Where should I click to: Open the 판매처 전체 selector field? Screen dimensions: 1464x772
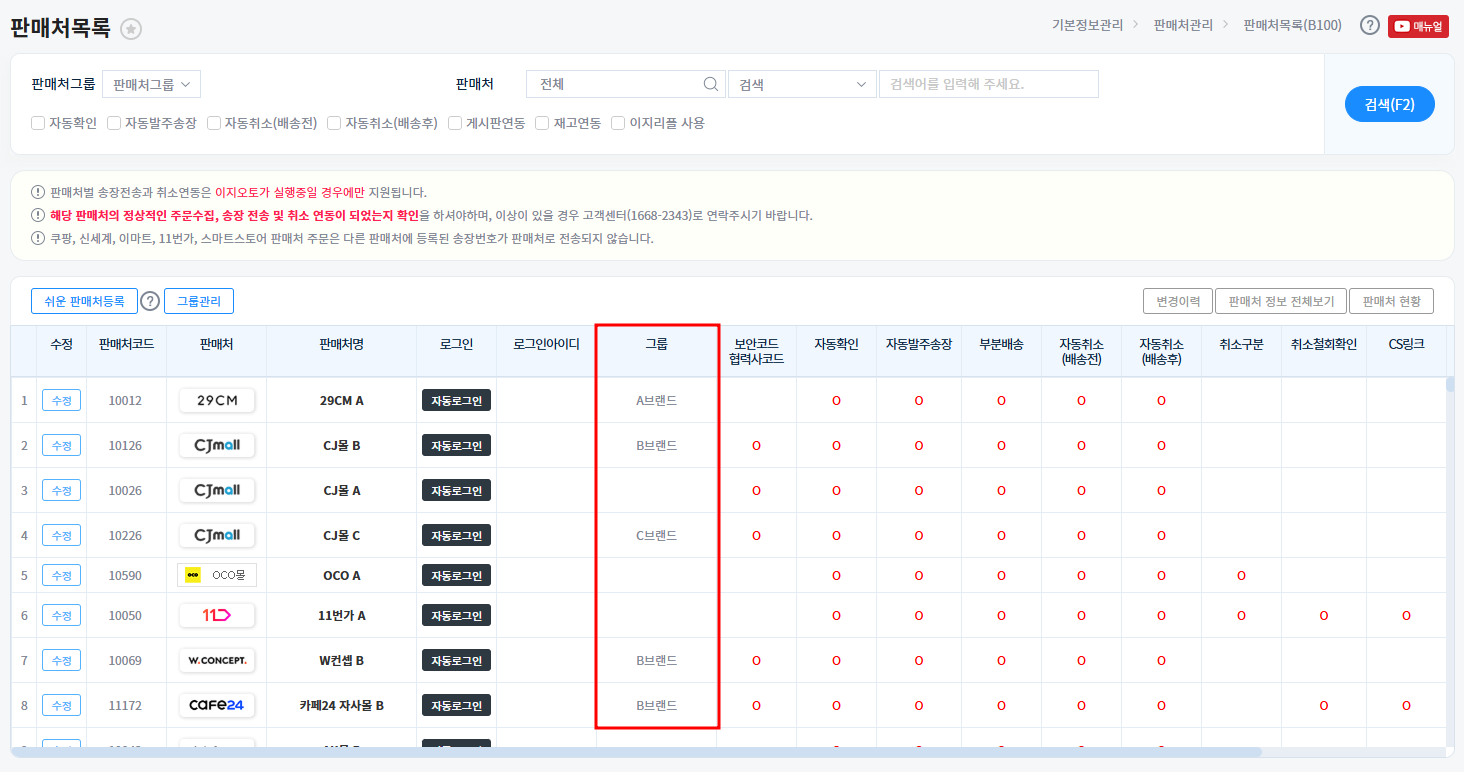pos(615,85)
